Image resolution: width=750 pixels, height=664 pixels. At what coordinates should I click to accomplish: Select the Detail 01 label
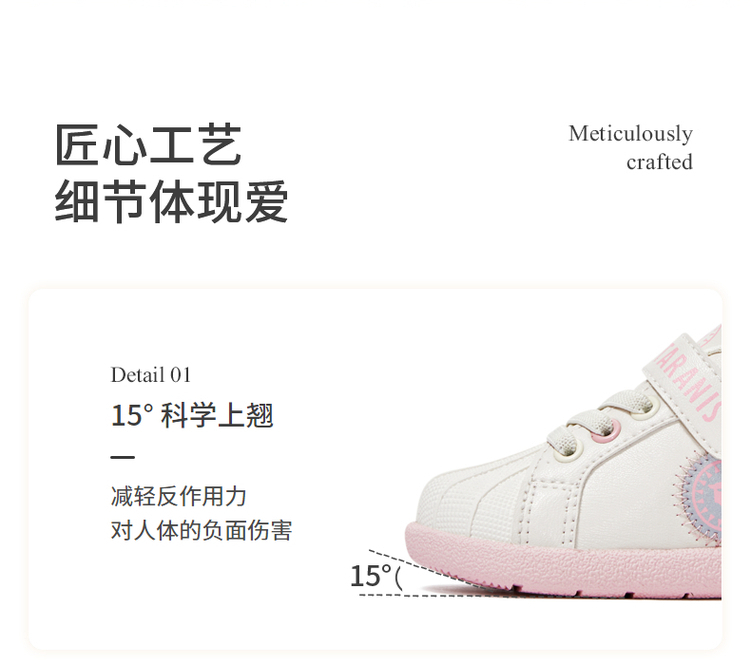151,375
